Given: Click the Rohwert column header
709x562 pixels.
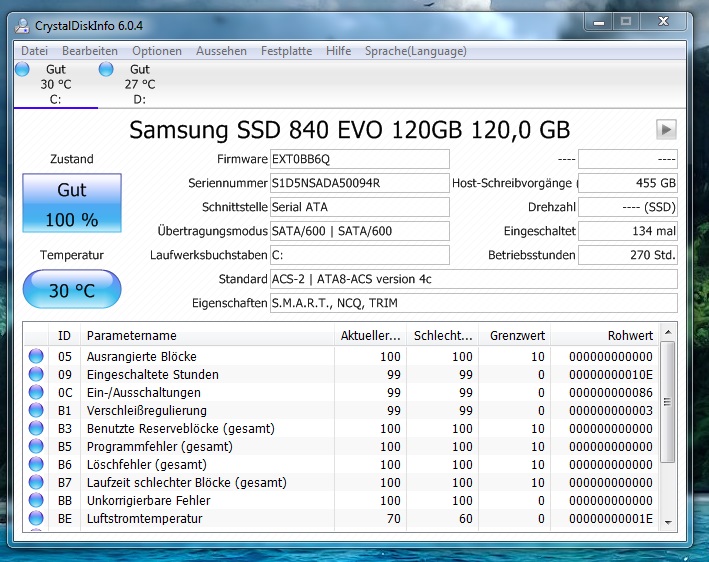Looking at the screenshot, I should tap(605, 335).
